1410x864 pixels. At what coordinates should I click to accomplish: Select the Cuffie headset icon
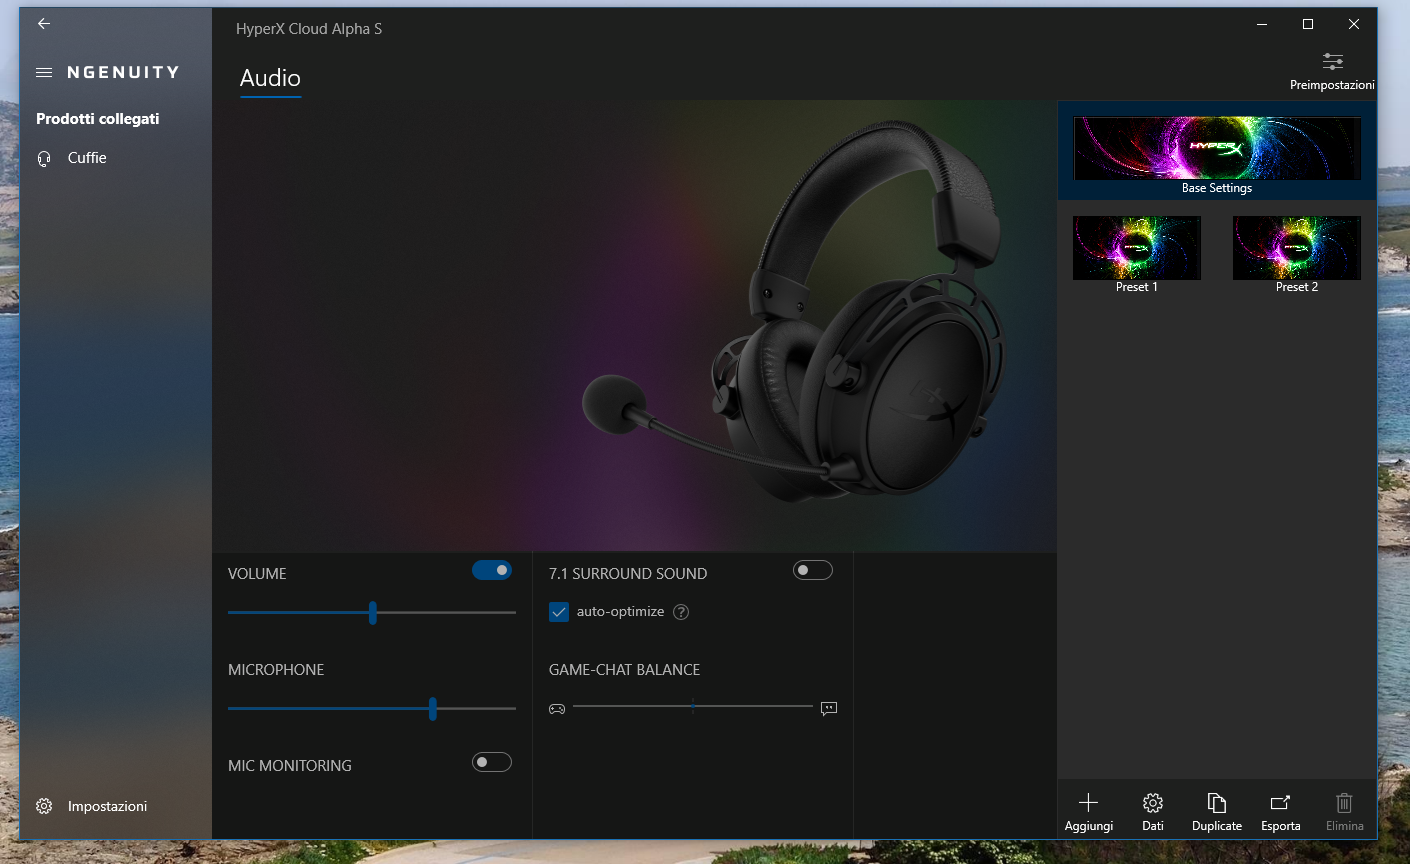pyautogui.click(x=44, y=158)
